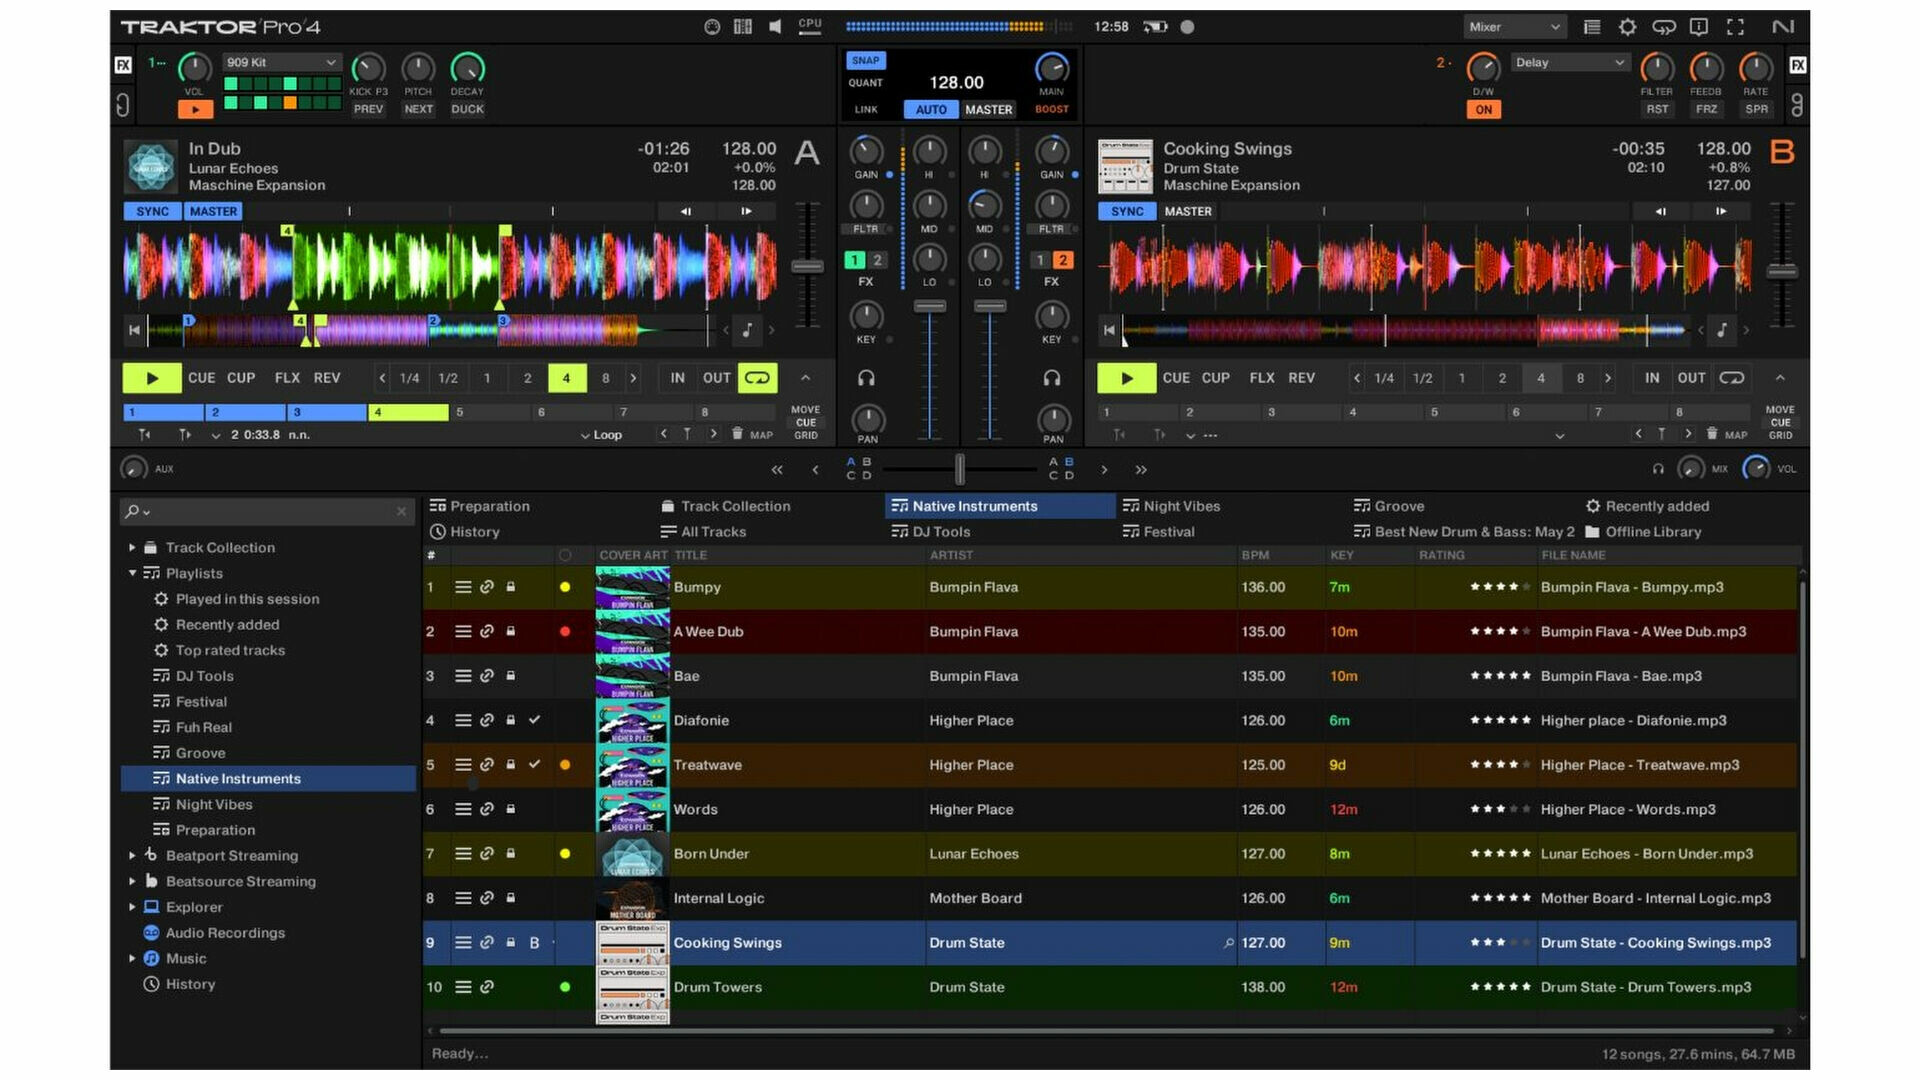Open the Night Vibes favorite tab
Screen dimensions: 1920x1080
pyautogui.click(x=1171, y=506)
